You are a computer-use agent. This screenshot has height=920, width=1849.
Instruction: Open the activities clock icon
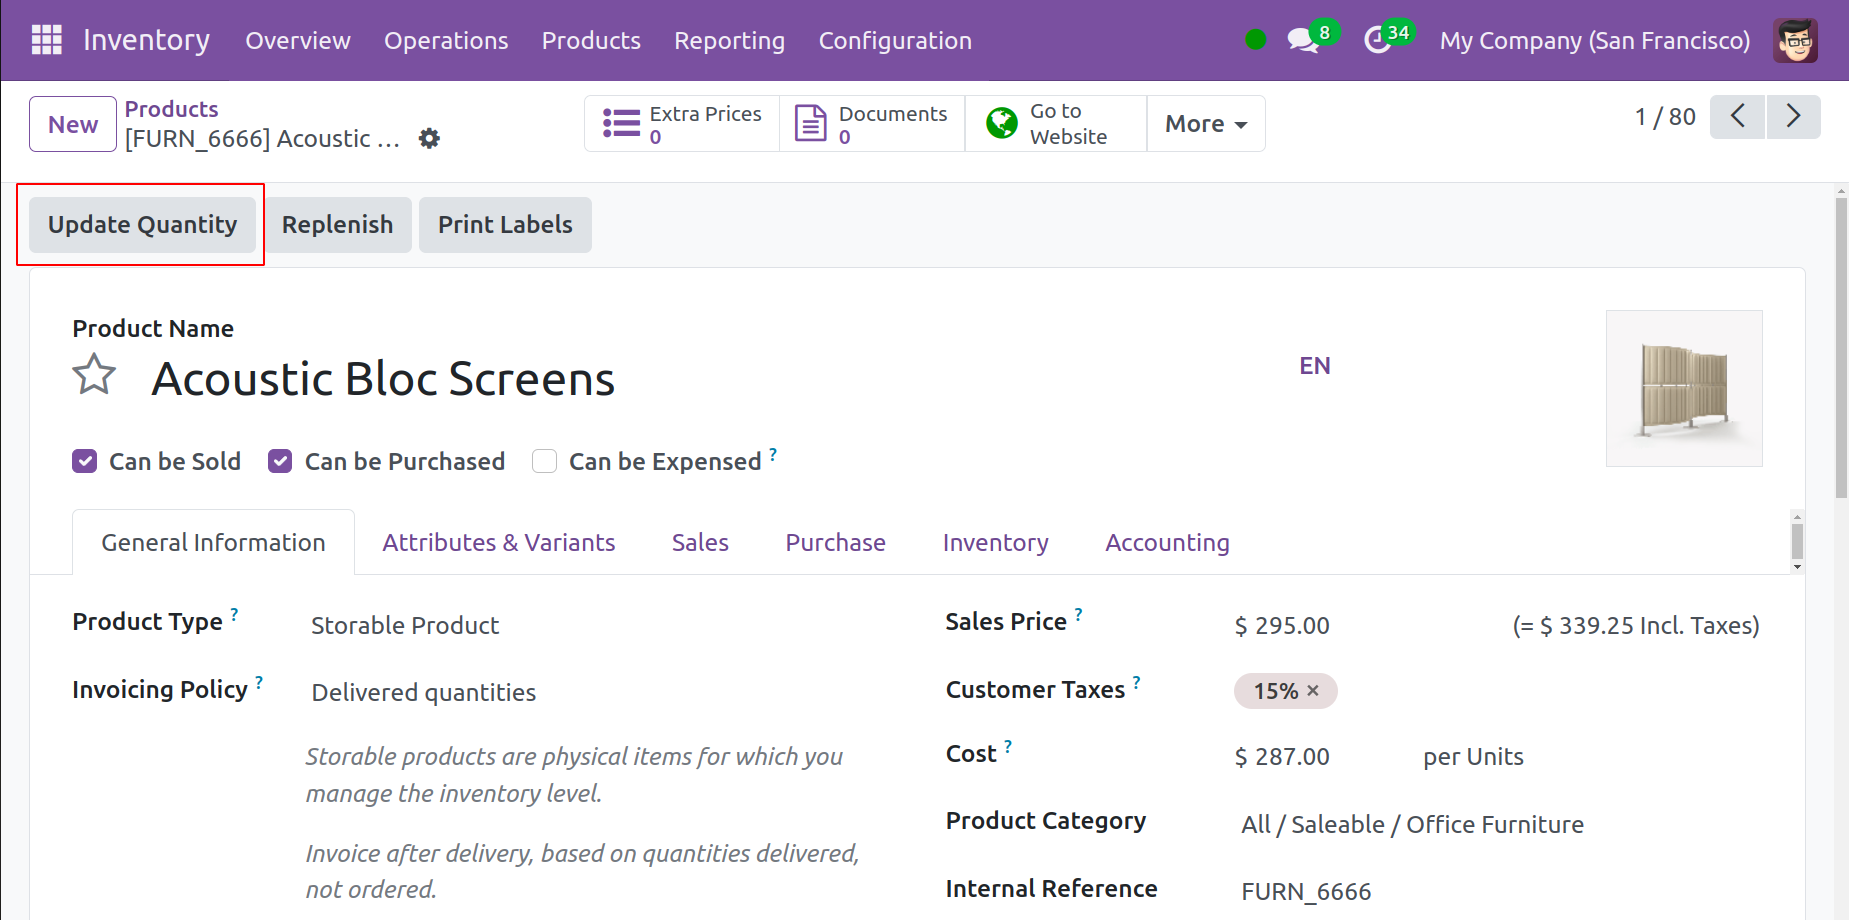tap(1378, 40)
